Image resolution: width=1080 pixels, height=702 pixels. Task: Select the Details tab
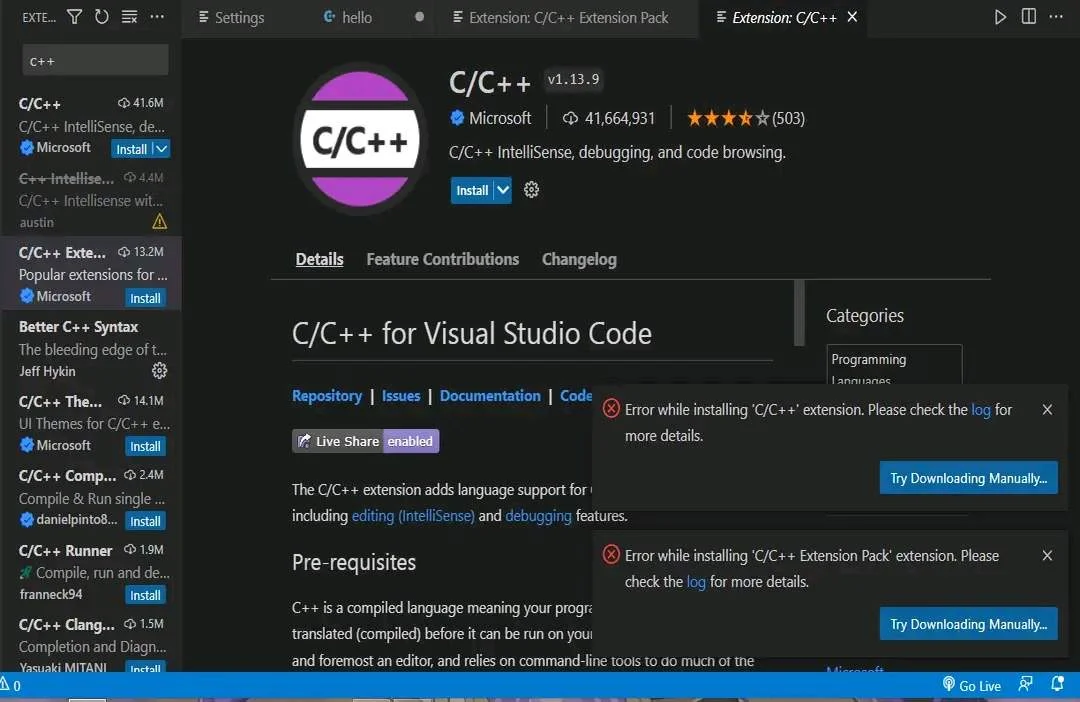(x=320, y=259)
